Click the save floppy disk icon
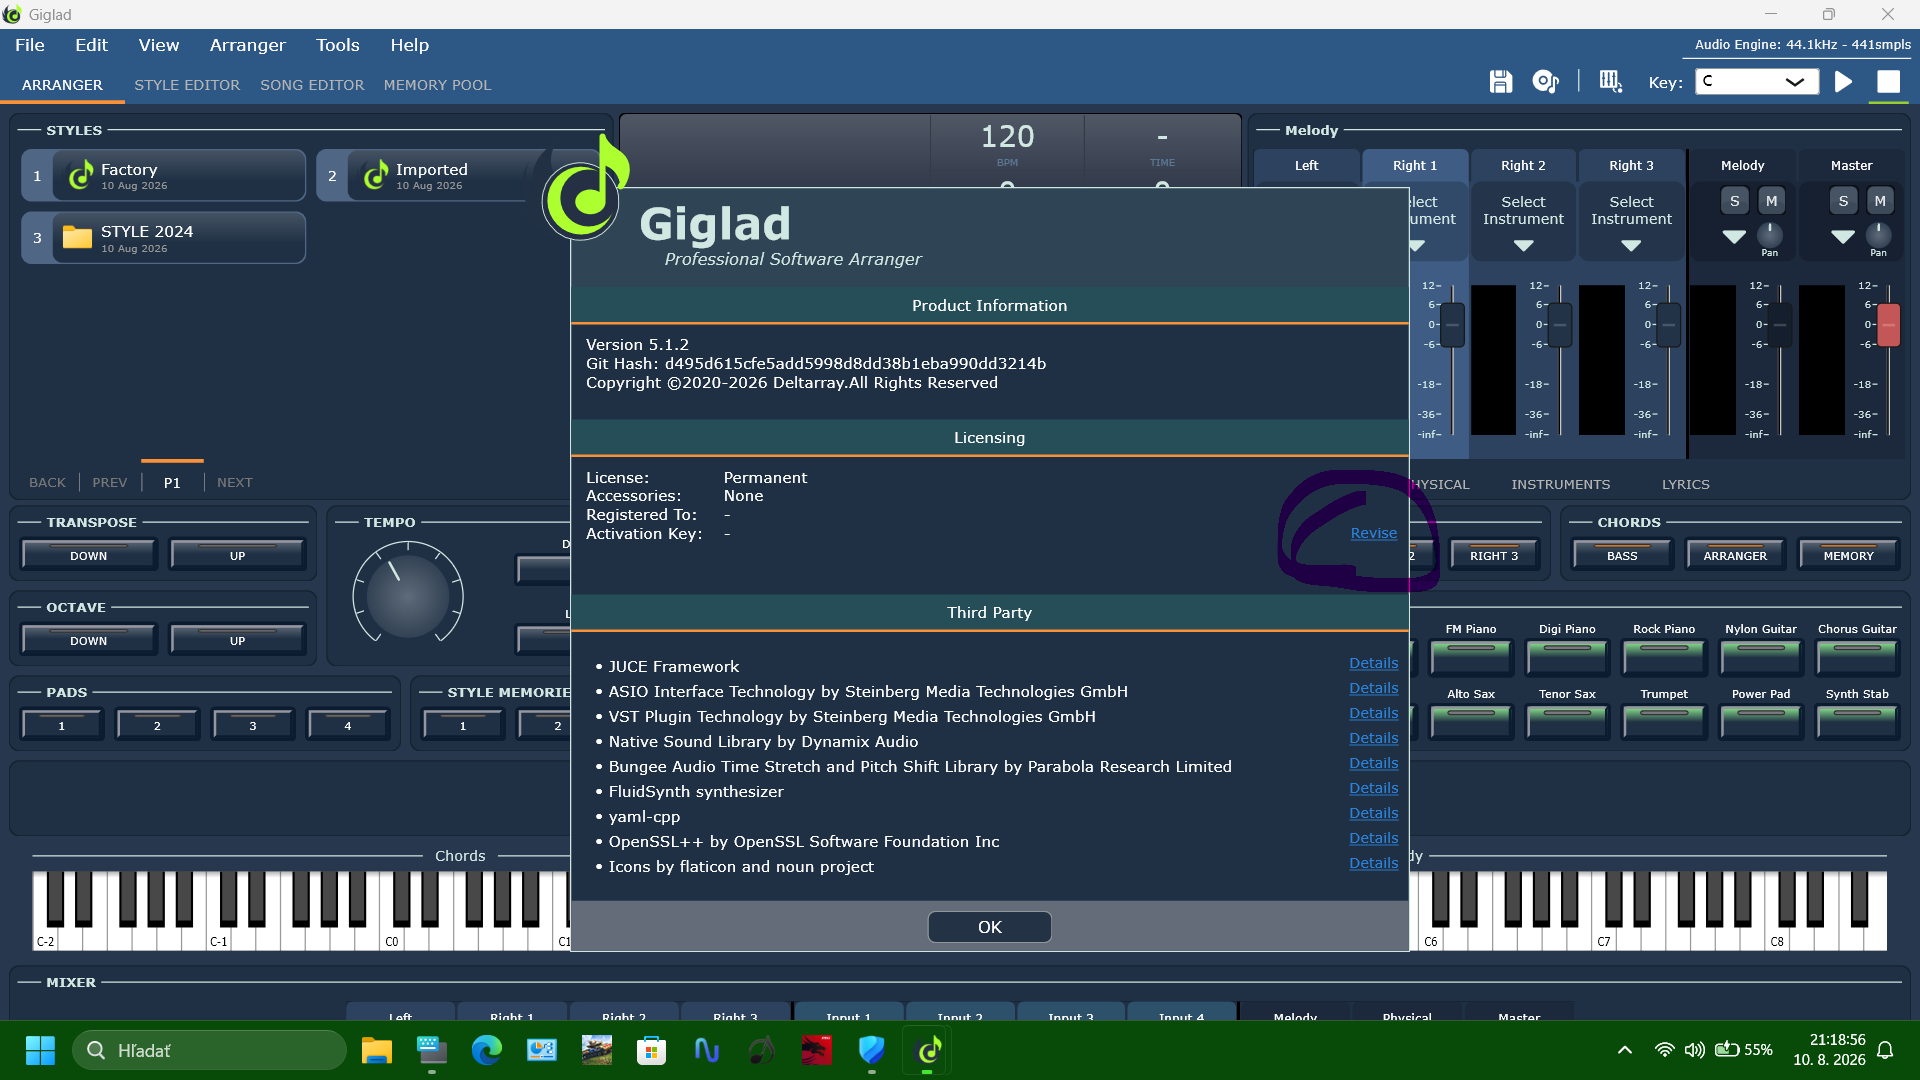Image resolution: width=1920 pixels, height=1080 pixels. pyautogui.click(x=1500, y=82)
